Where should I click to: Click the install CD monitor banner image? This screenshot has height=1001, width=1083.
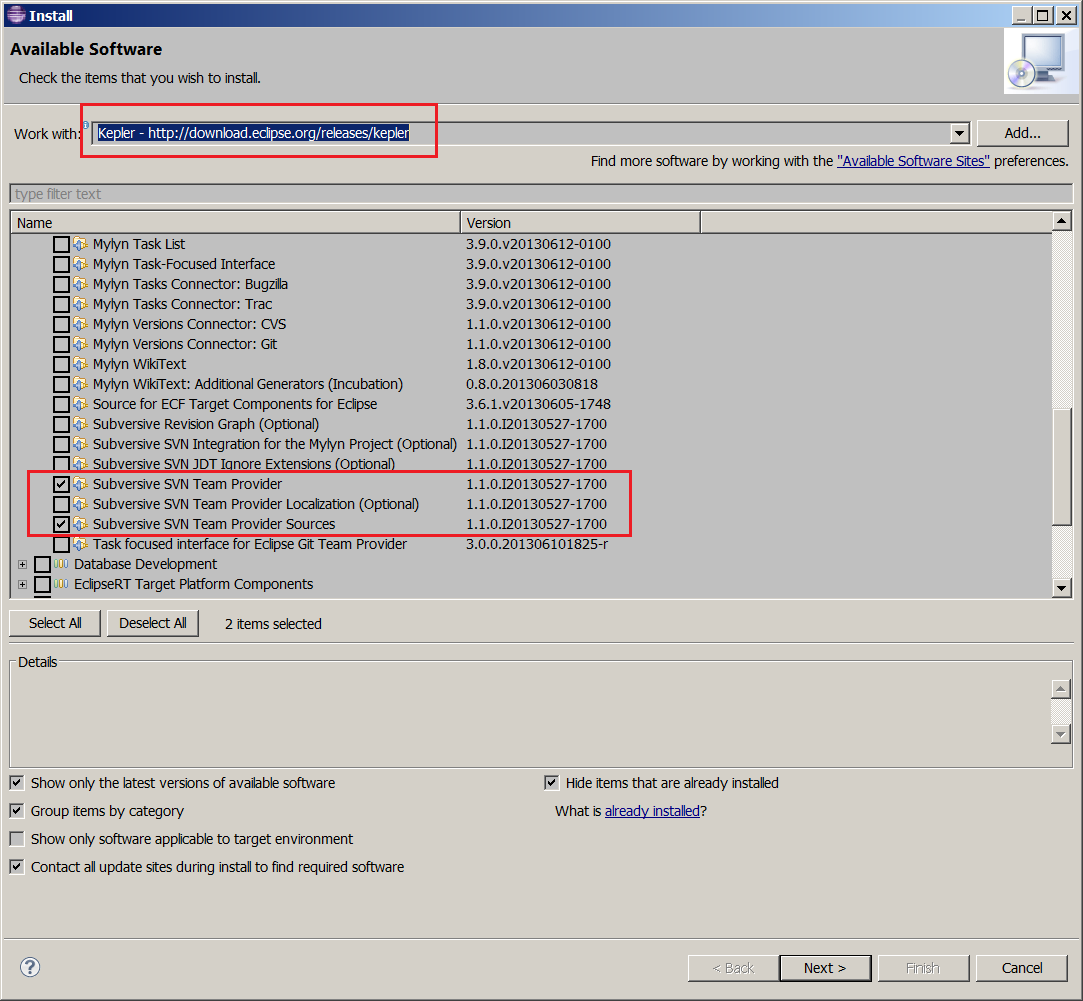[x=1040, y=62]
